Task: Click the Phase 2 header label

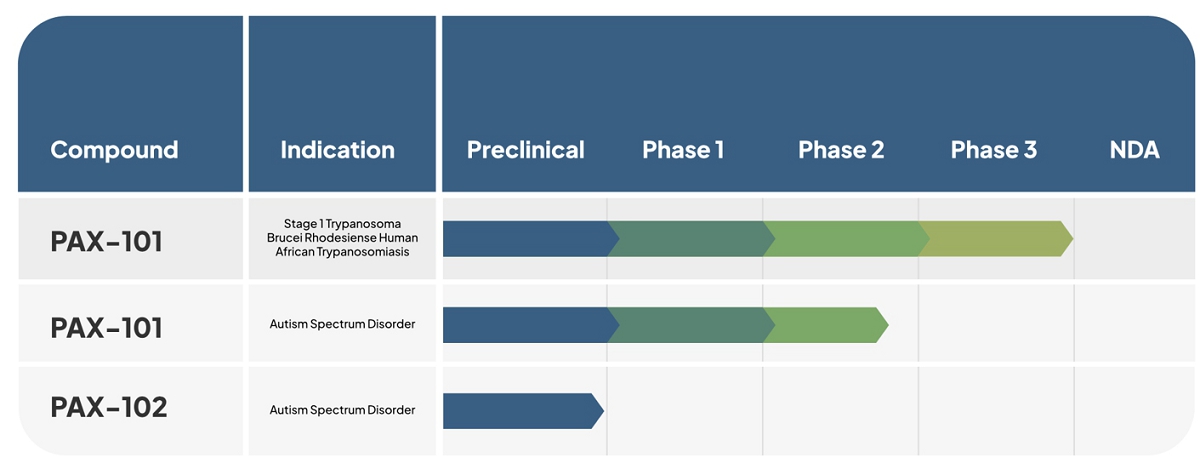Action: click(x=841, y=150)
